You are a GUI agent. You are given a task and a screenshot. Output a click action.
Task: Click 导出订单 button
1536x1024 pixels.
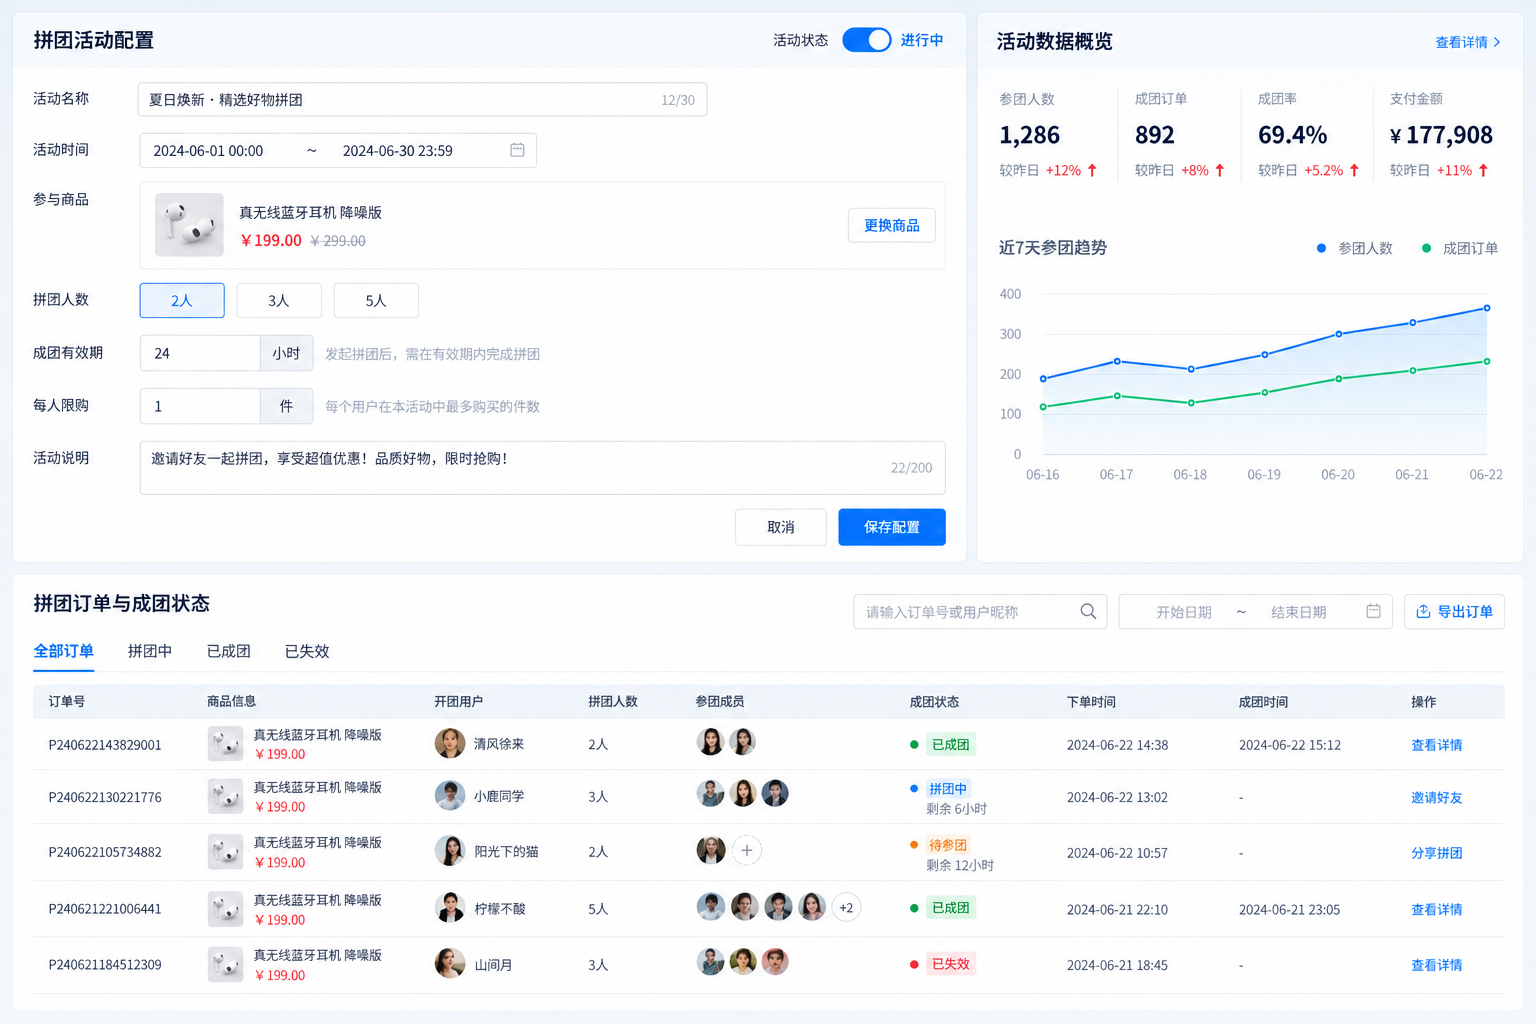click(1455, 611)
